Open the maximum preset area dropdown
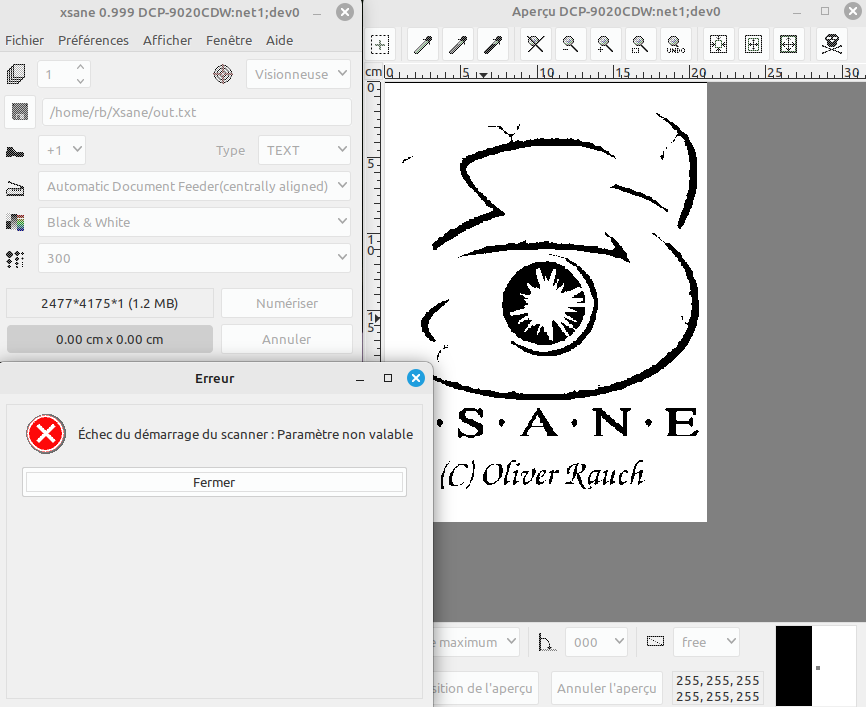The width and height of the screenshot is (866, 707). point(477,642)
